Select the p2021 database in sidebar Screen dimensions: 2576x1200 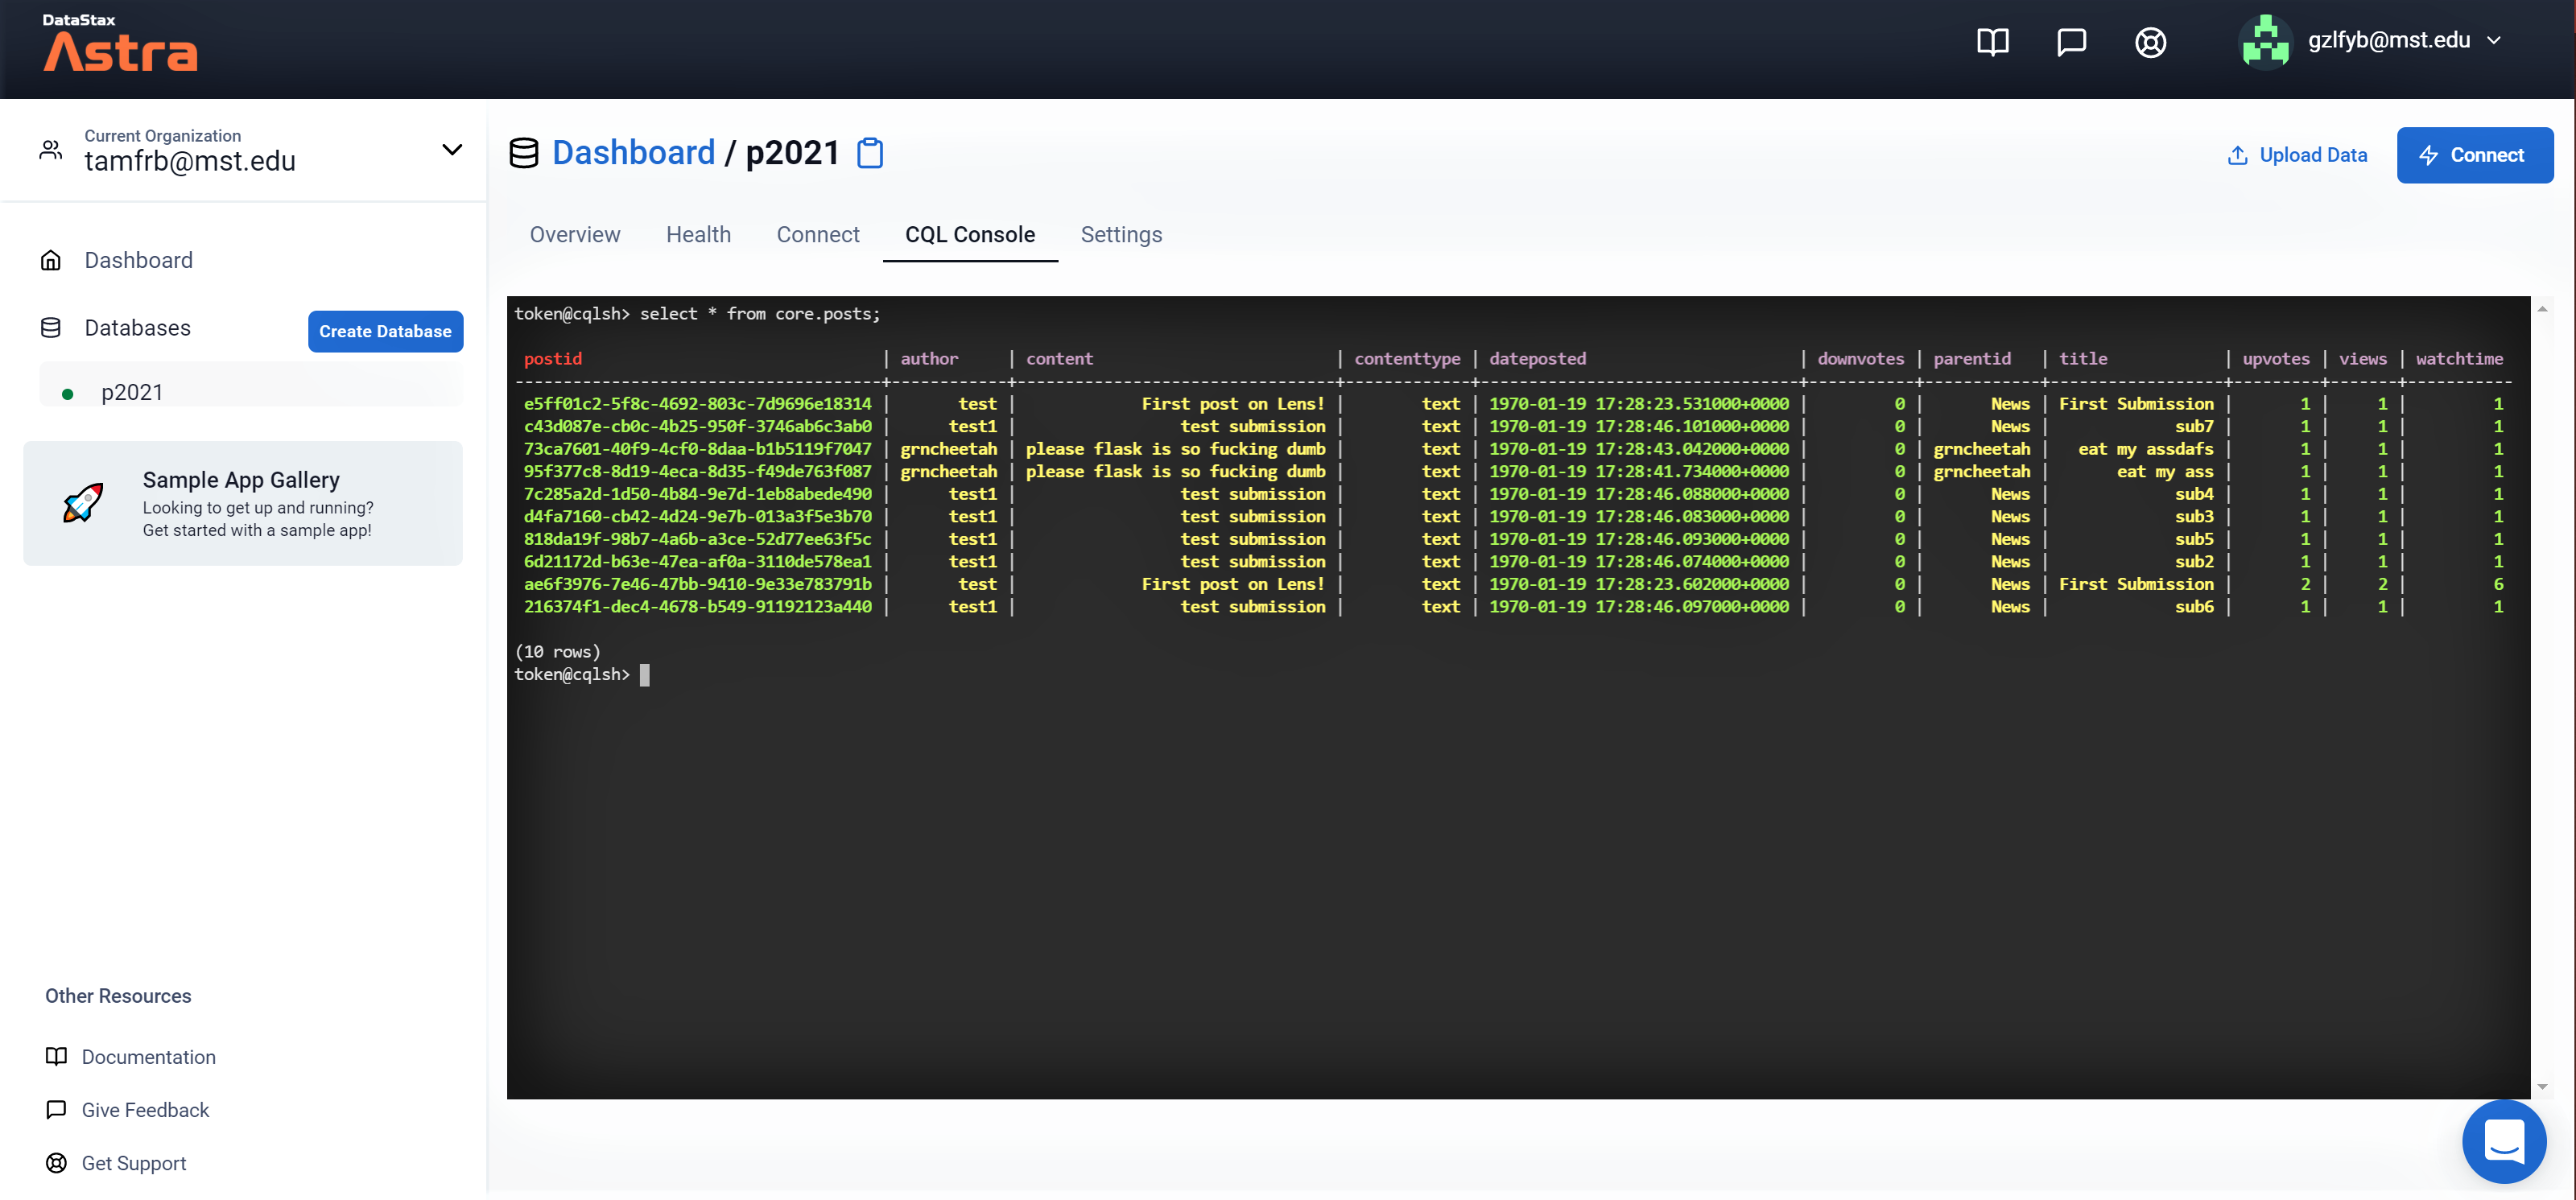(132, 392)
